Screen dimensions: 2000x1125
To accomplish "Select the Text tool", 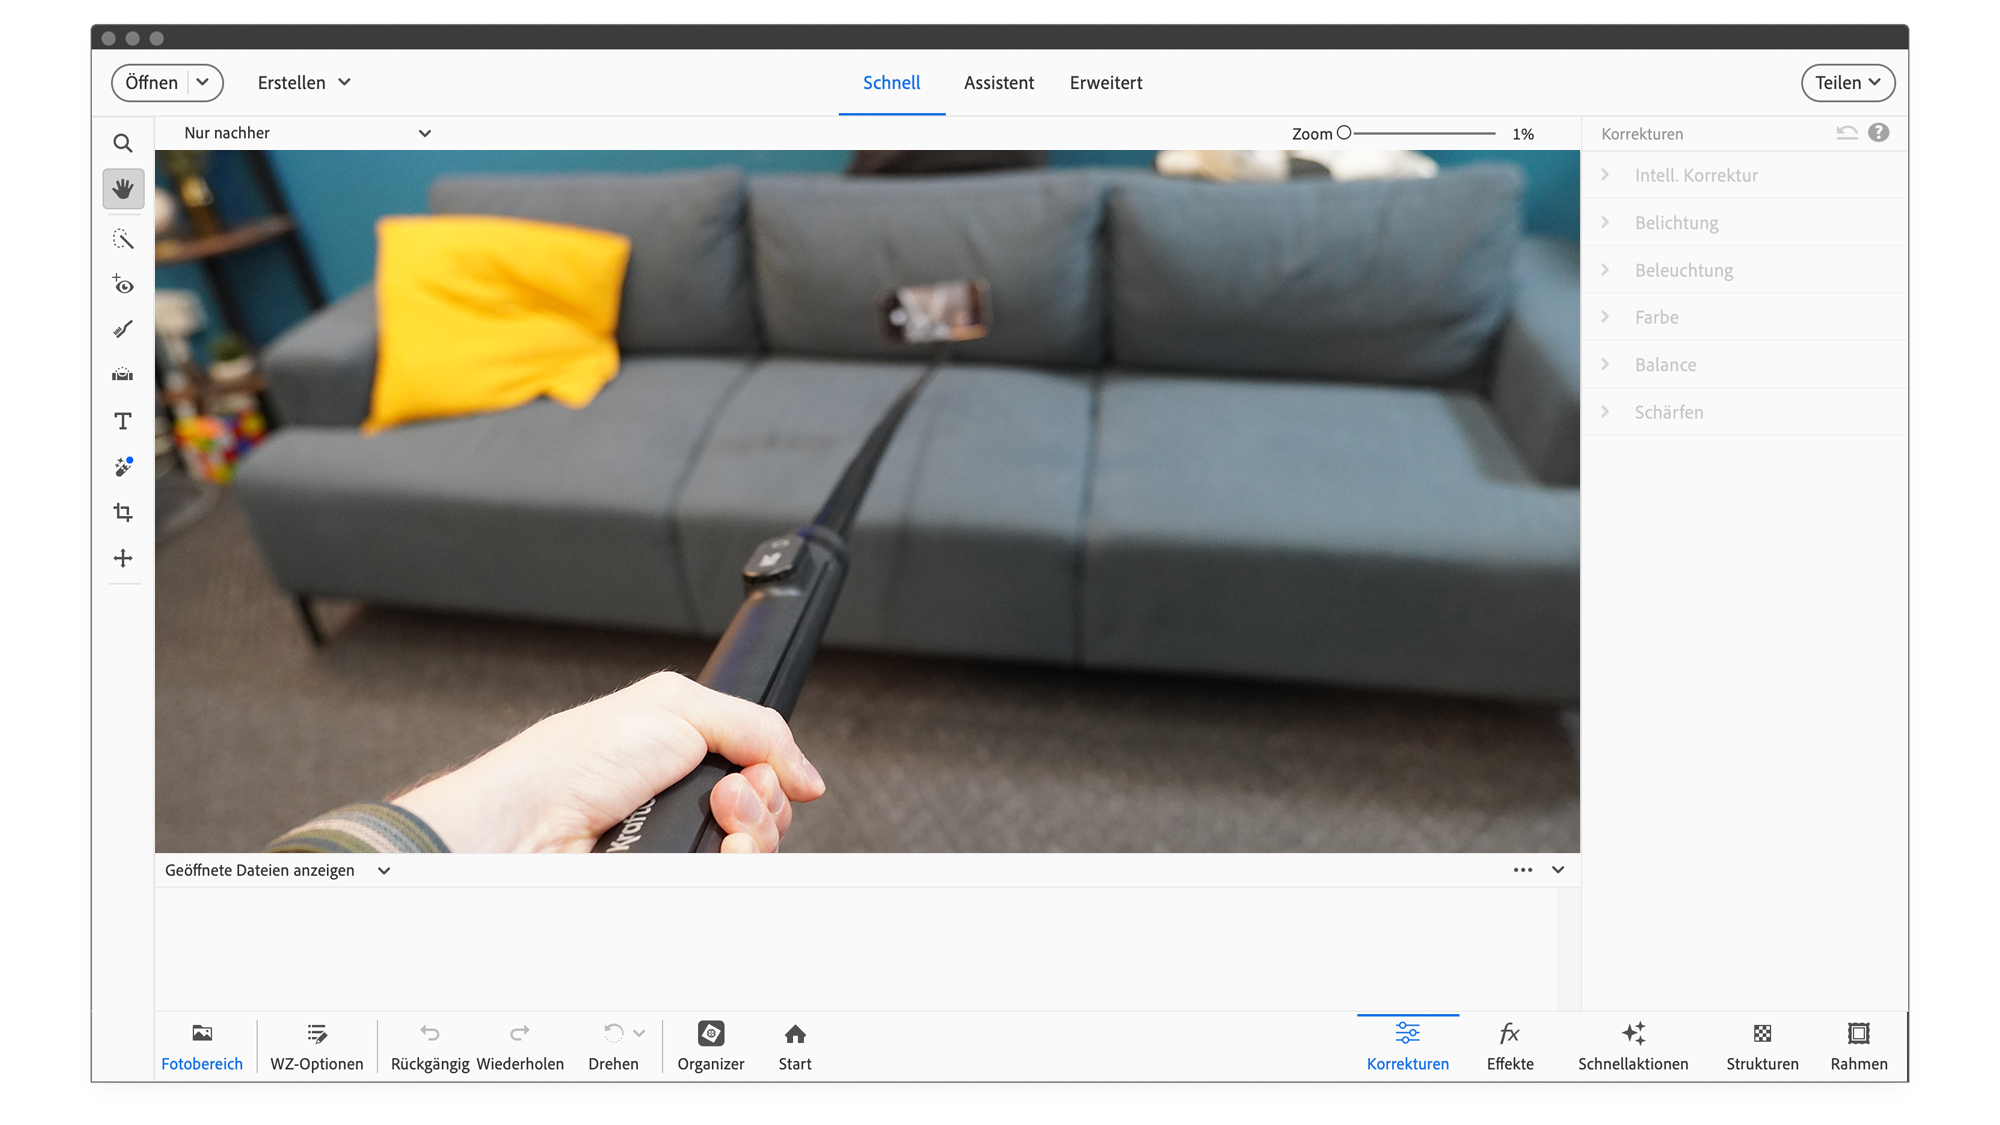I will 123,421.
